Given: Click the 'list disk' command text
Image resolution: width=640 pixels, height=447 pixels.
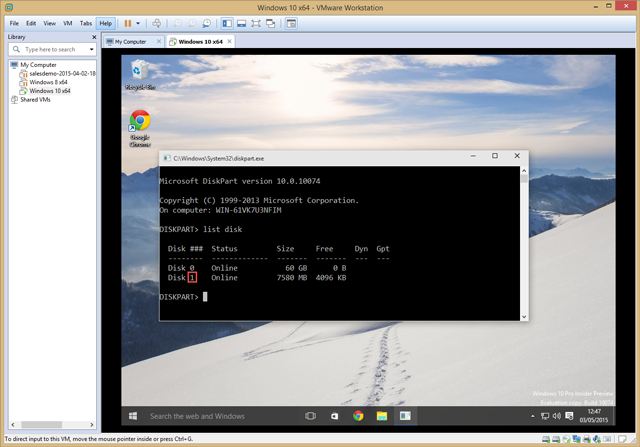Looking at the screenshot, I should (x=222, y=229).
